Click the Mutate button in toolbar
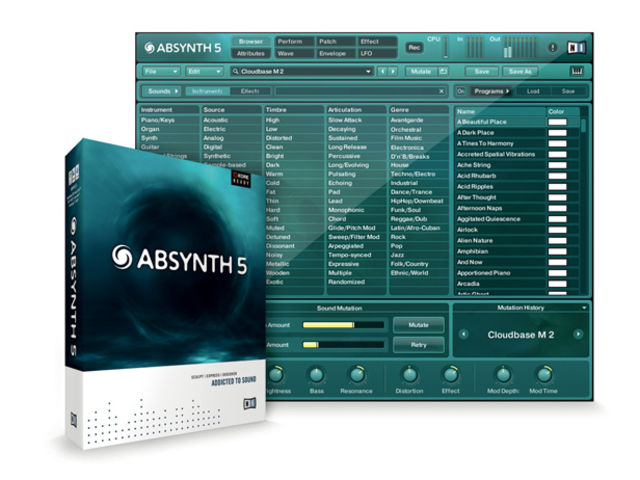The width and height of the screenshot is (640, 480). [x=421, y=71]
